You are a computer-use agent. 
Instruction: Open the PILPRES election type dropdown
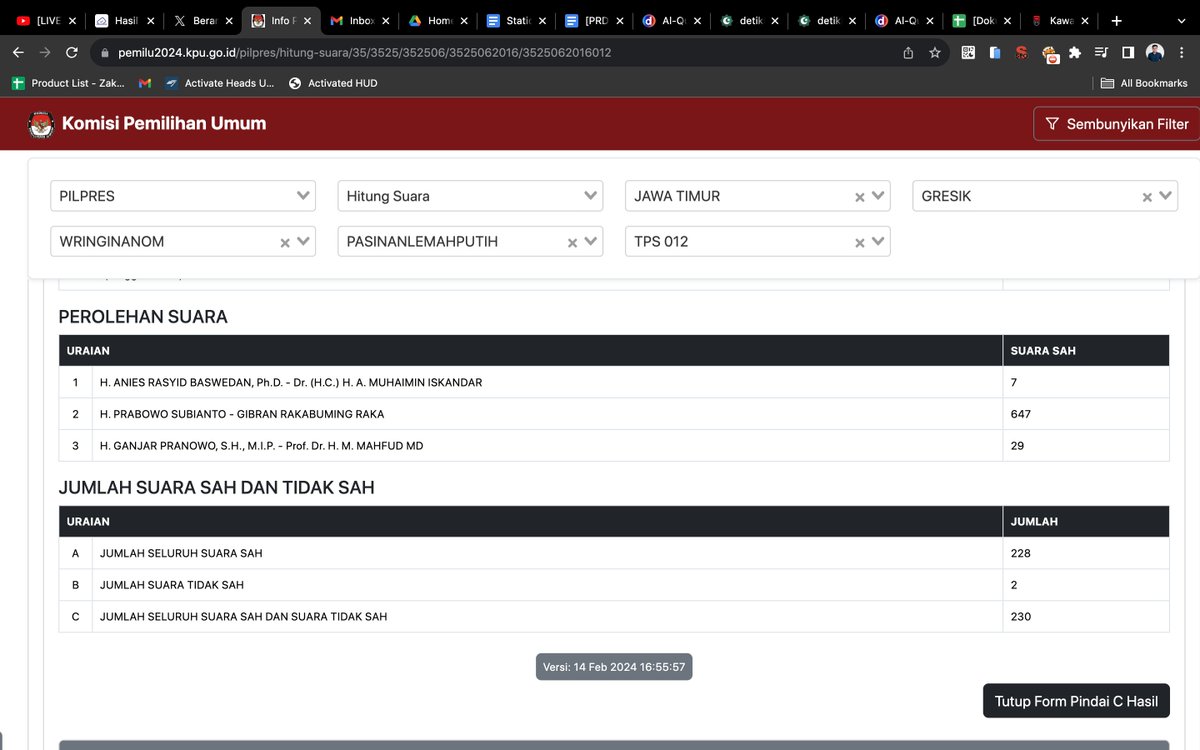click(183, 196)
